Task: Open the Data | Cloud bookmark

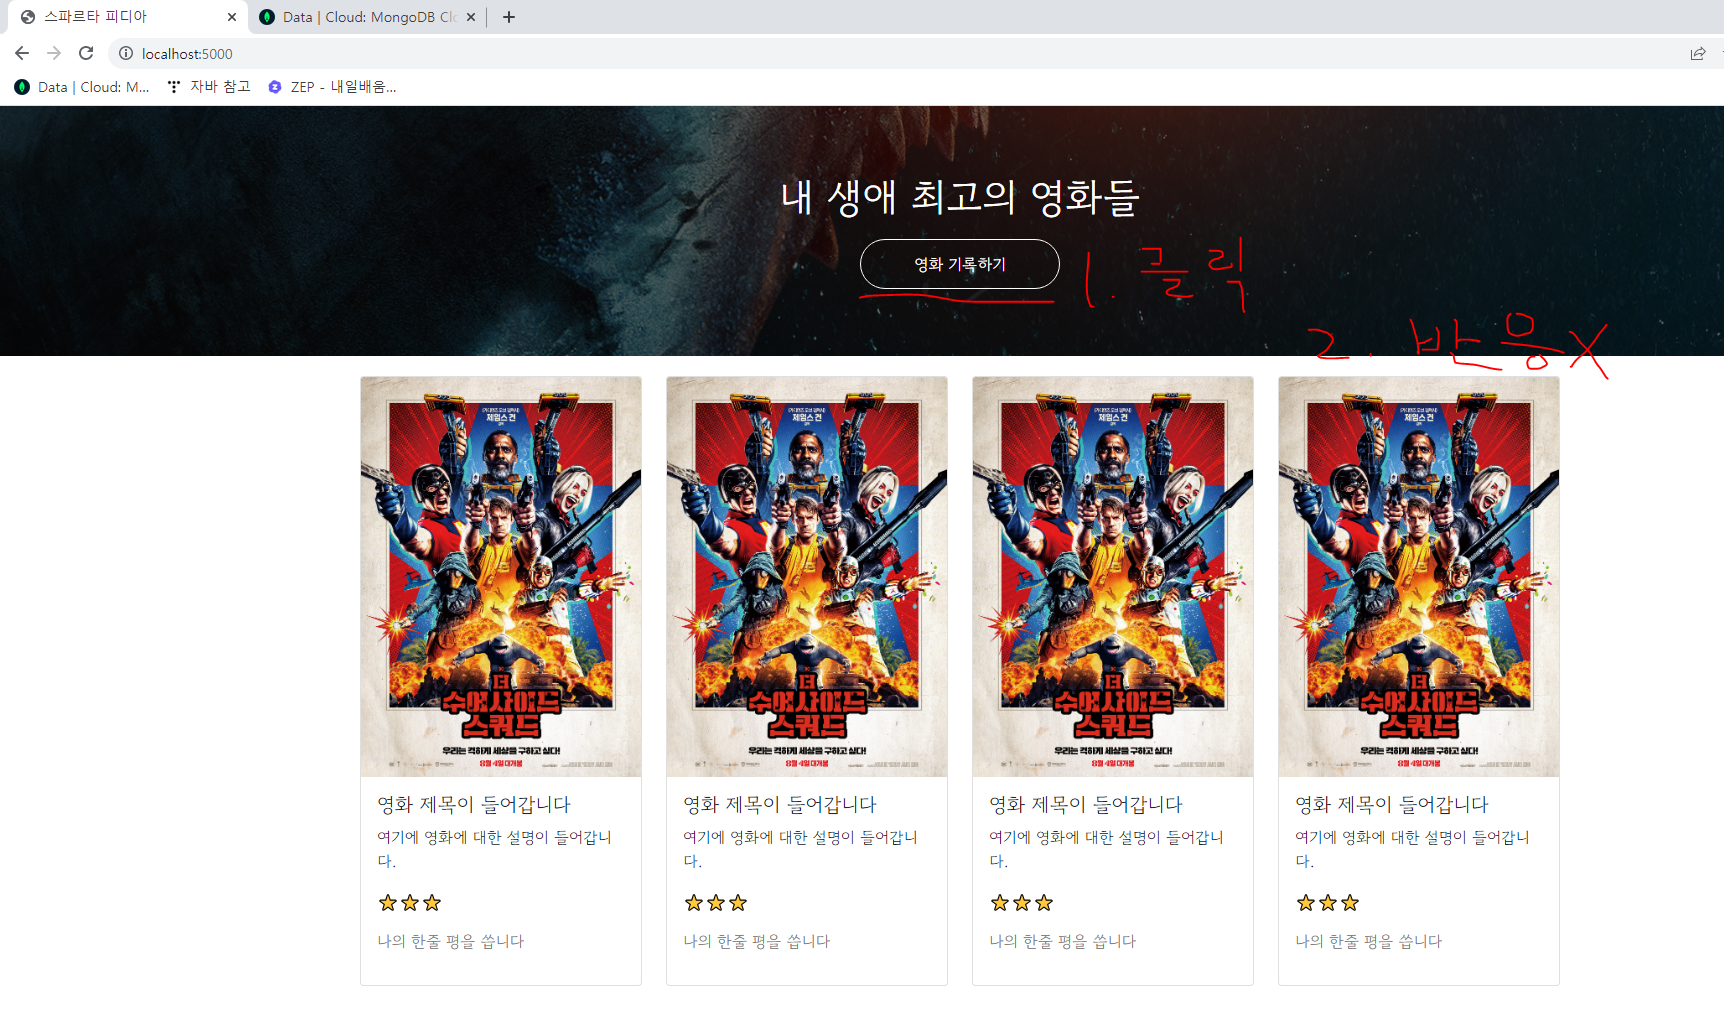Action: [x=82, y=87]
